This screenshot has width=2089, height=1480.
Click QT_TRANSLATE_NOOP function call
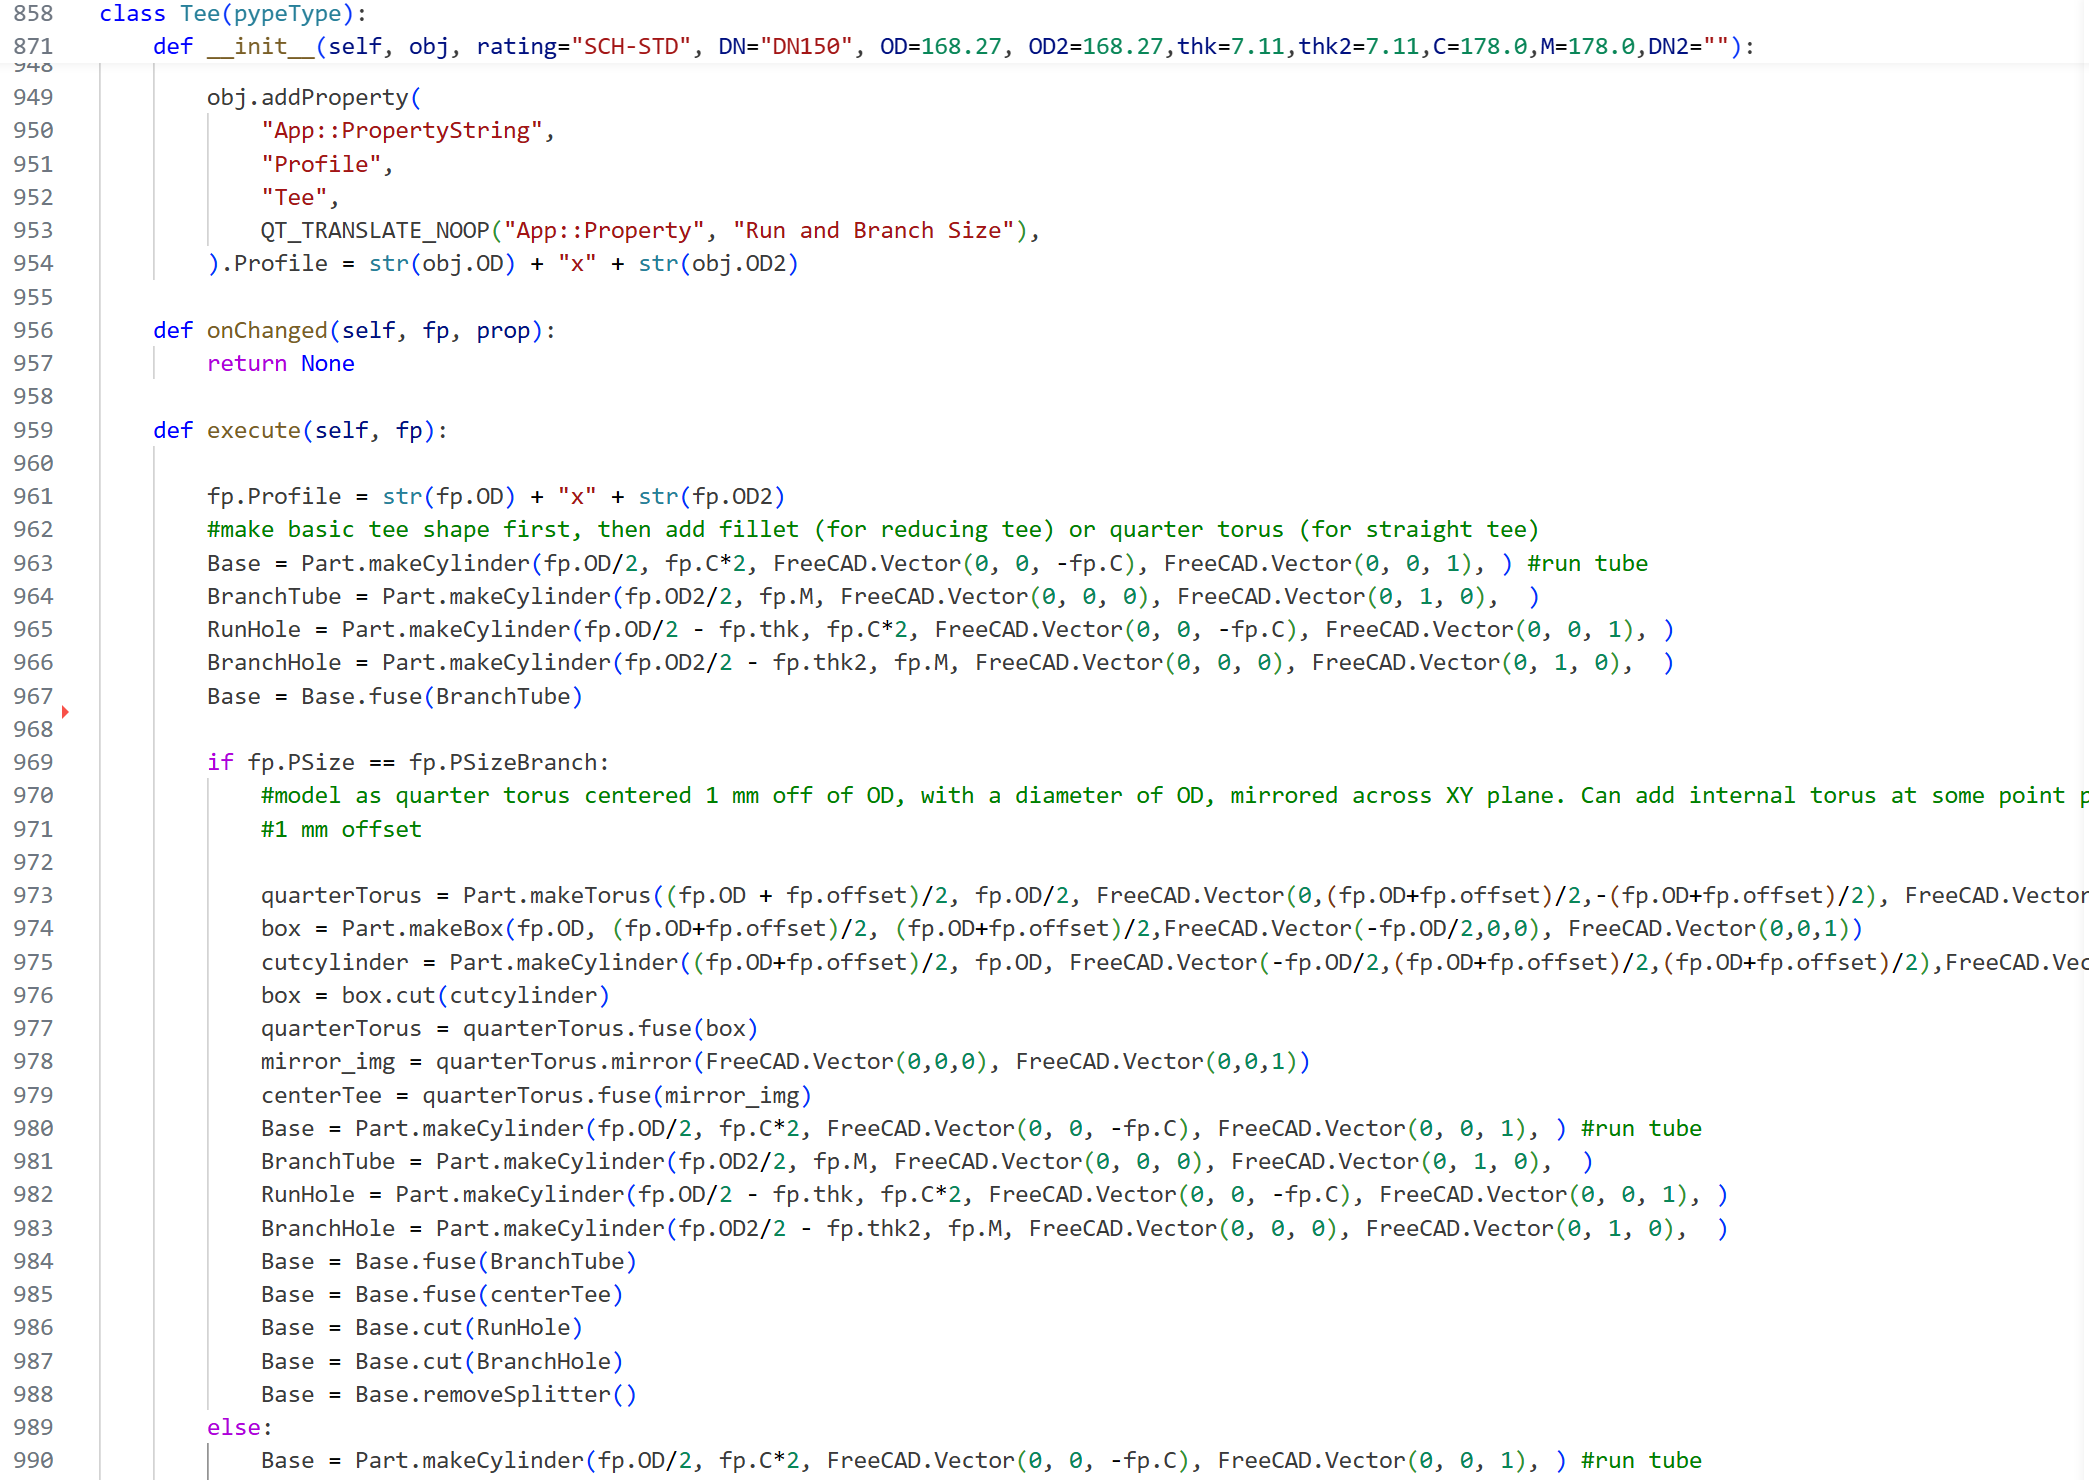pos(375,230)
